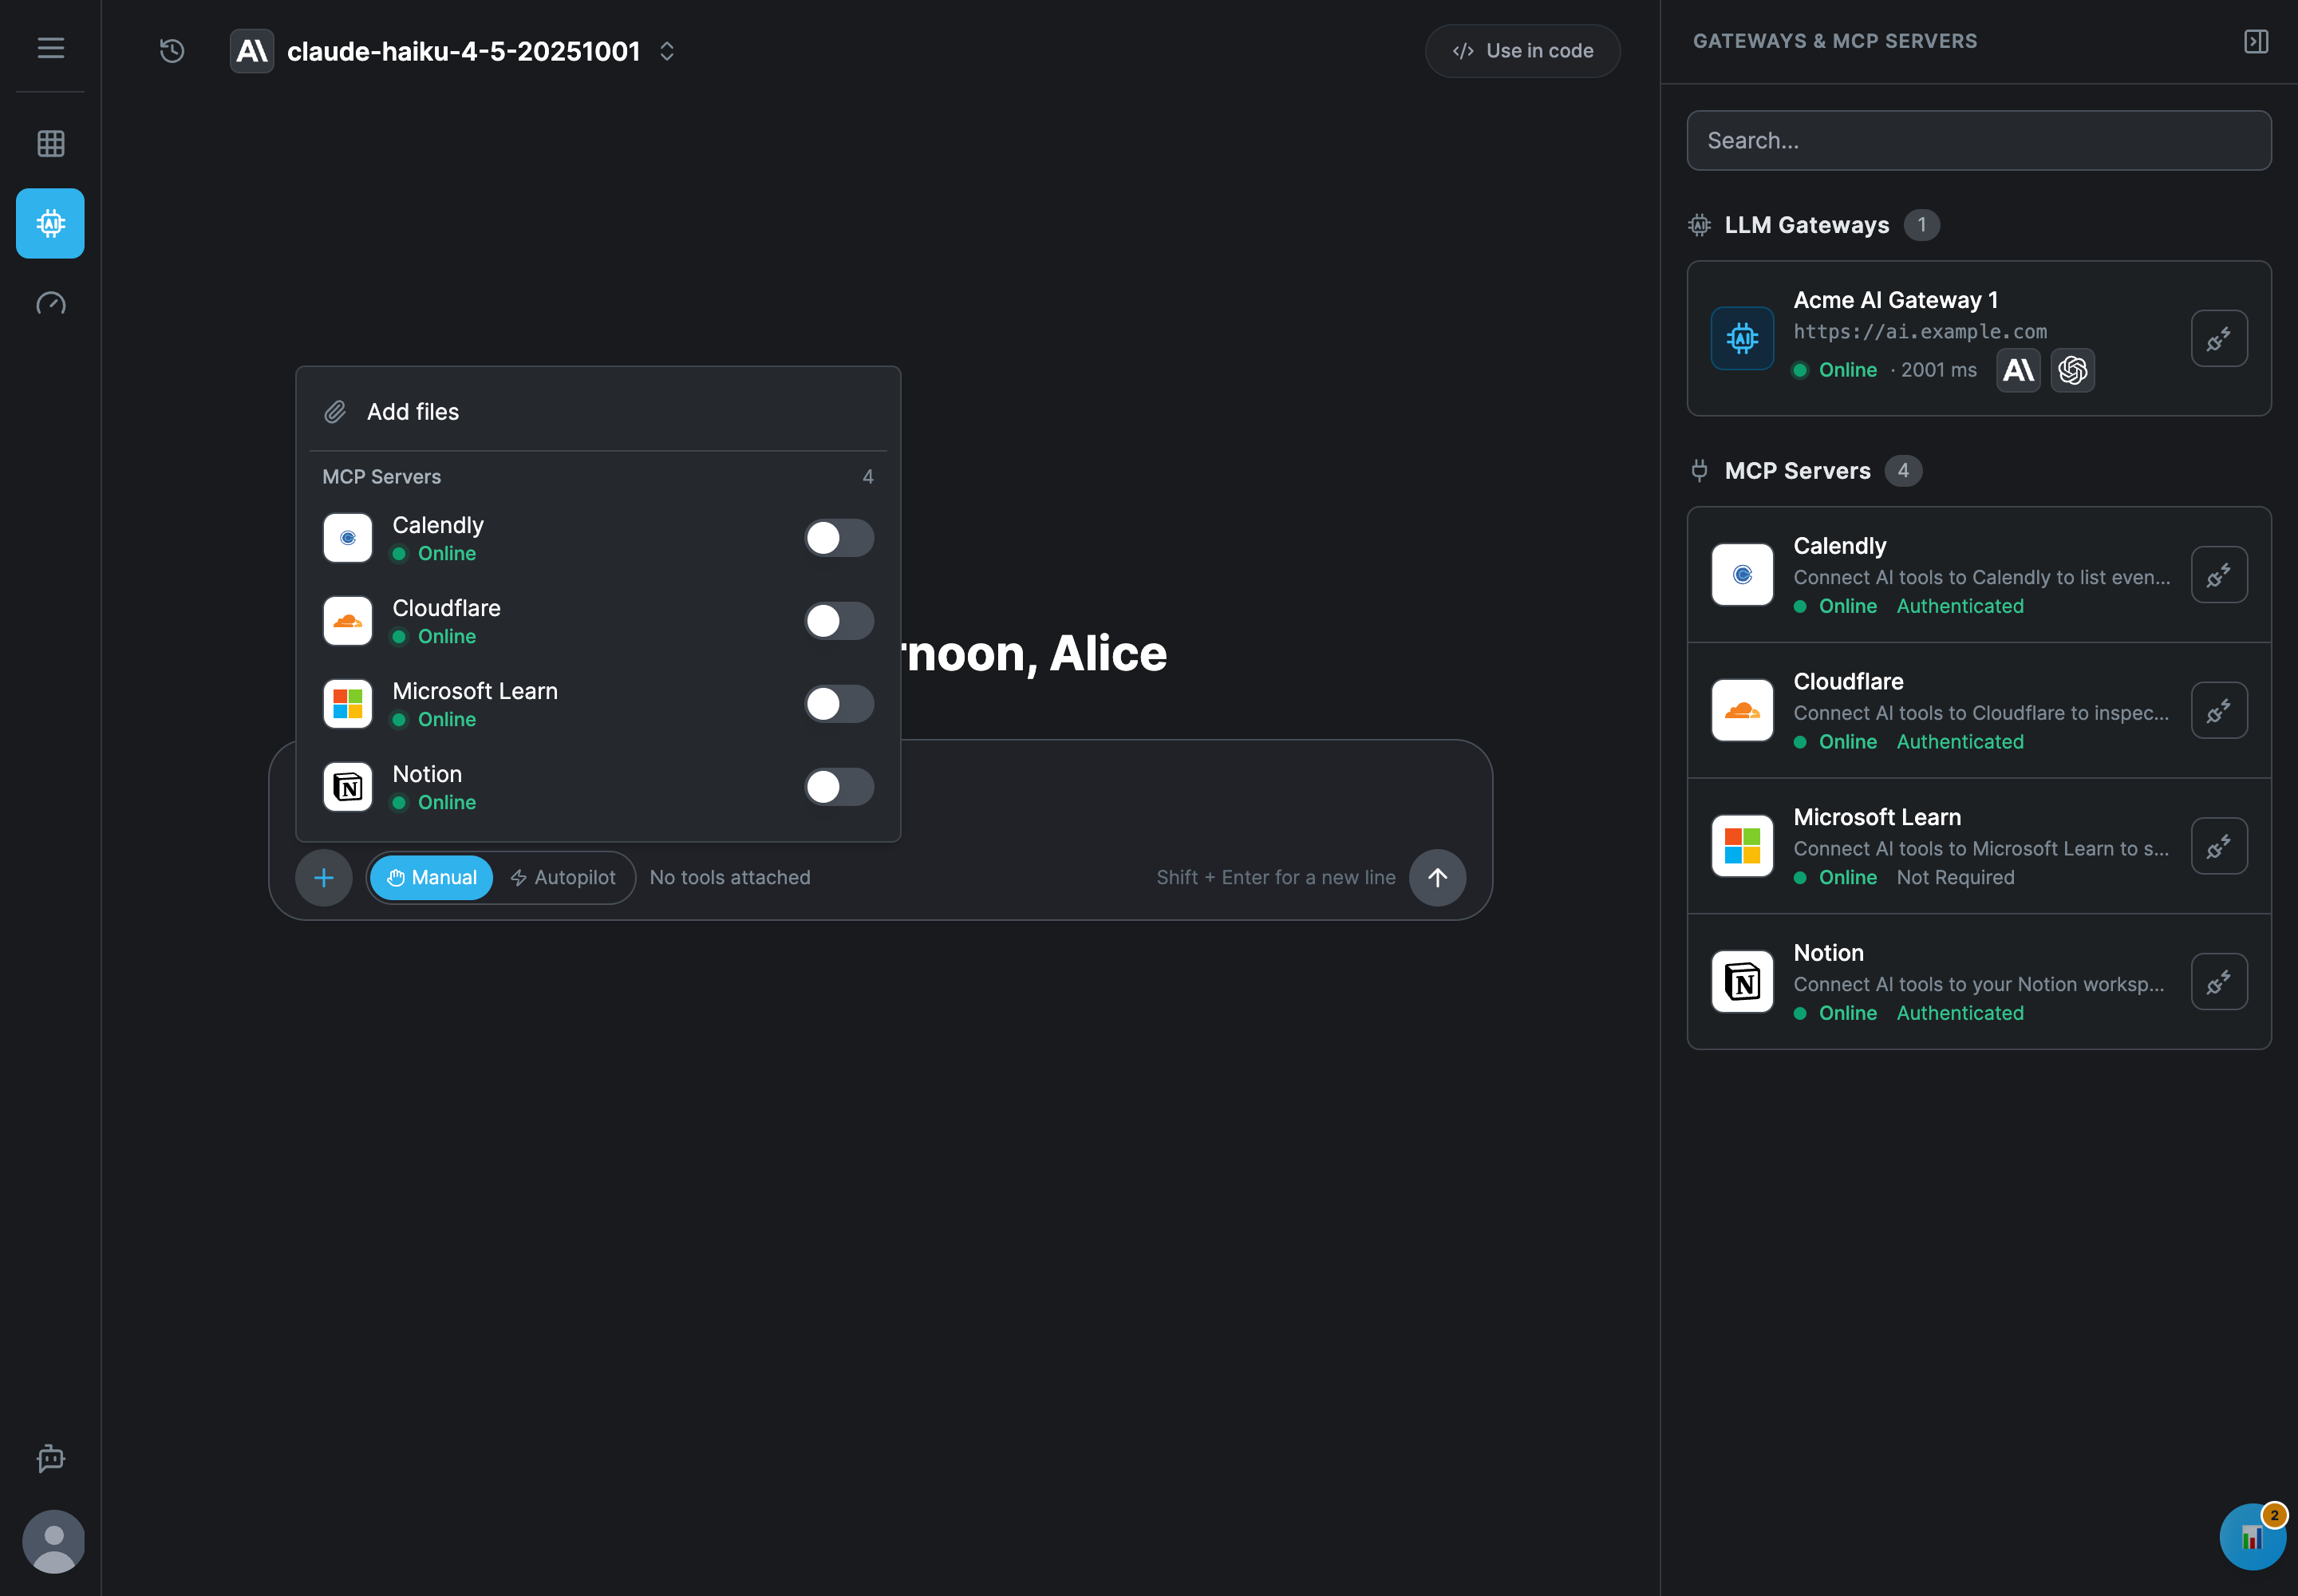Click Acme AI Gateway chip icon
The width and height of the screenshot is (2298, 1596).
point(1742,338)
